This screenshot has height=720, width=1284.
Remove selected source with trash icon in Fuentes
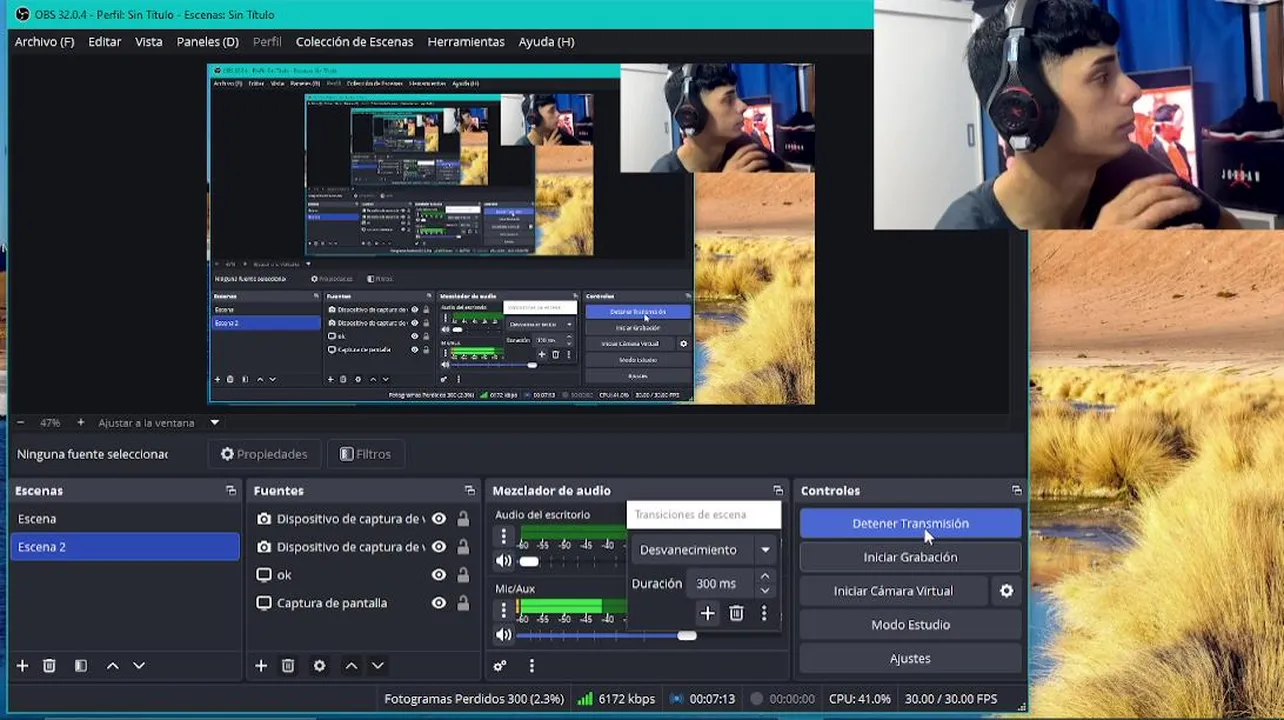[x=288, y=666]
